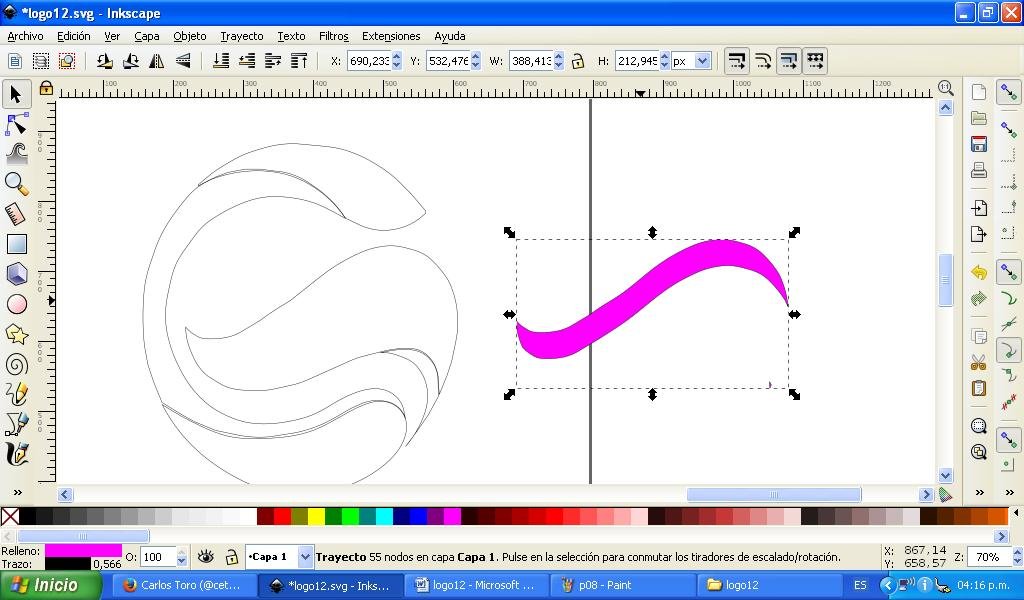
Task: Toggle Capa 1 layer visibility eye
Action: pyautogui.click(x=206, y=556)
